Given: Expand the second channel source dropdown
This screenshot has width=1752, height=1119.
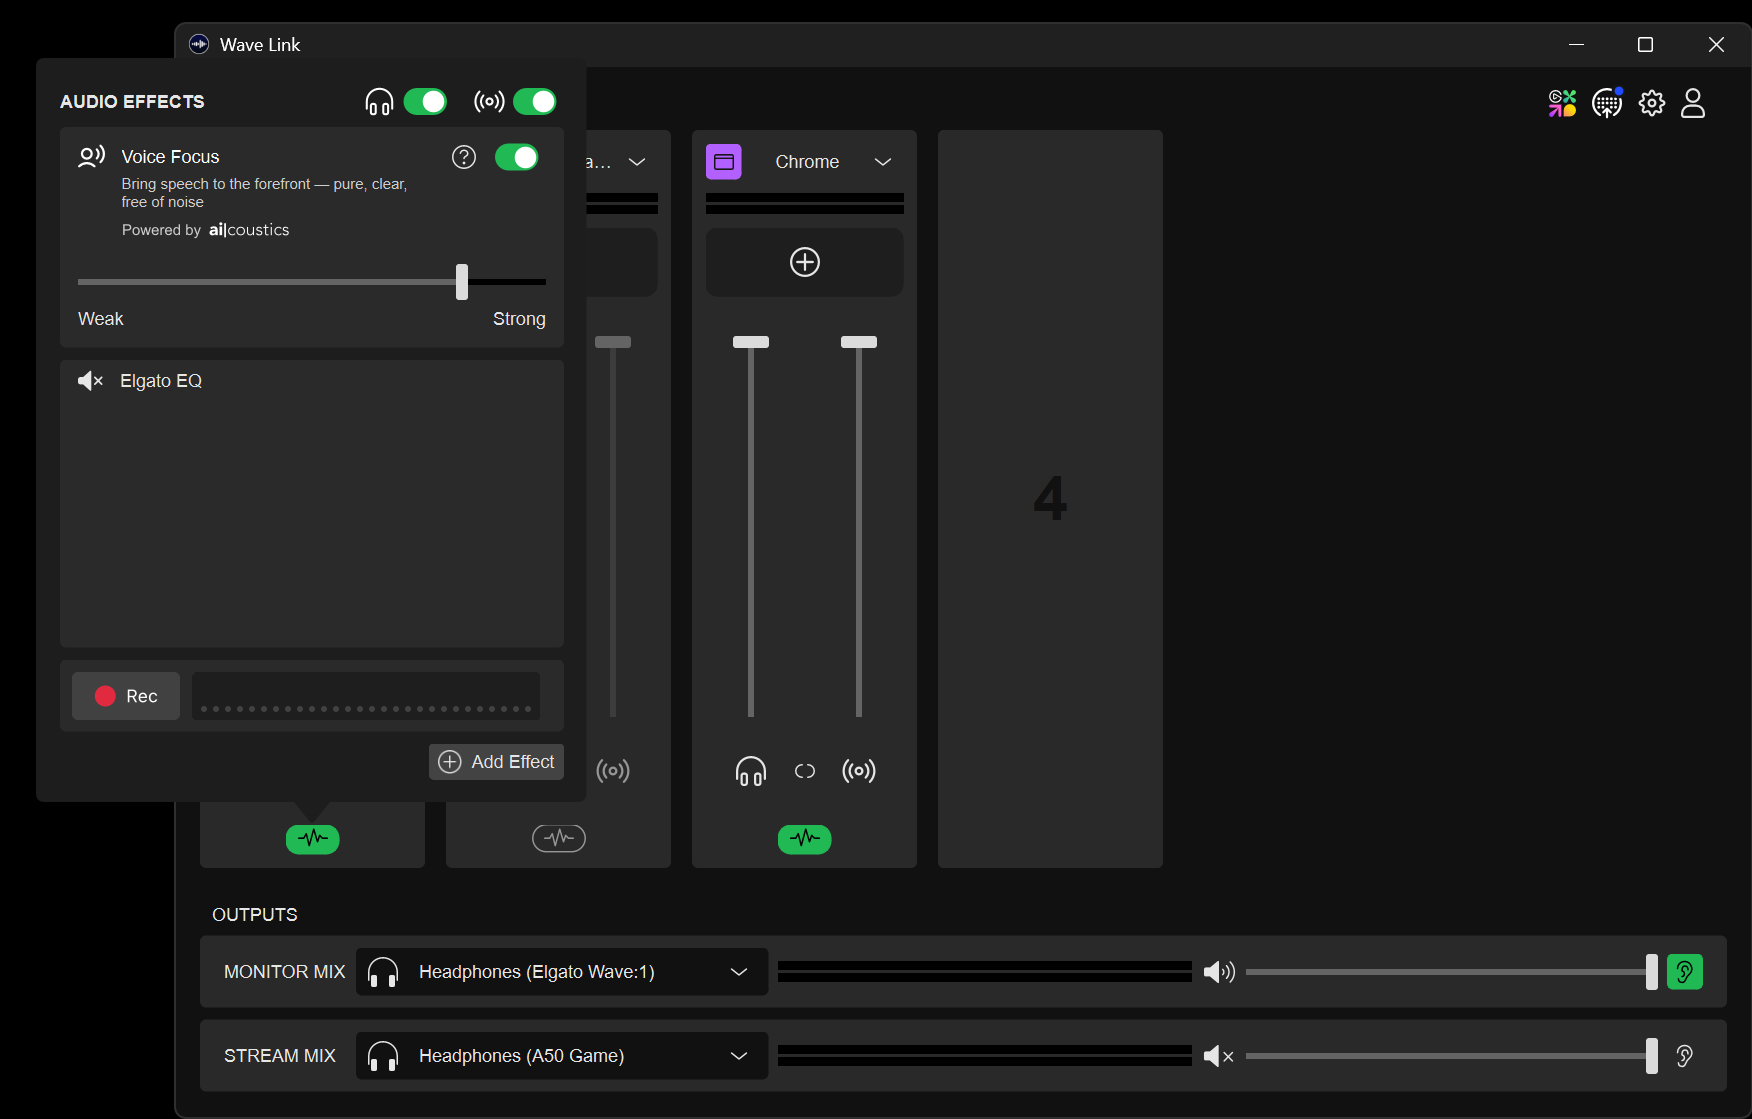Looking at the screenshot, I should [x=637, y=162].
